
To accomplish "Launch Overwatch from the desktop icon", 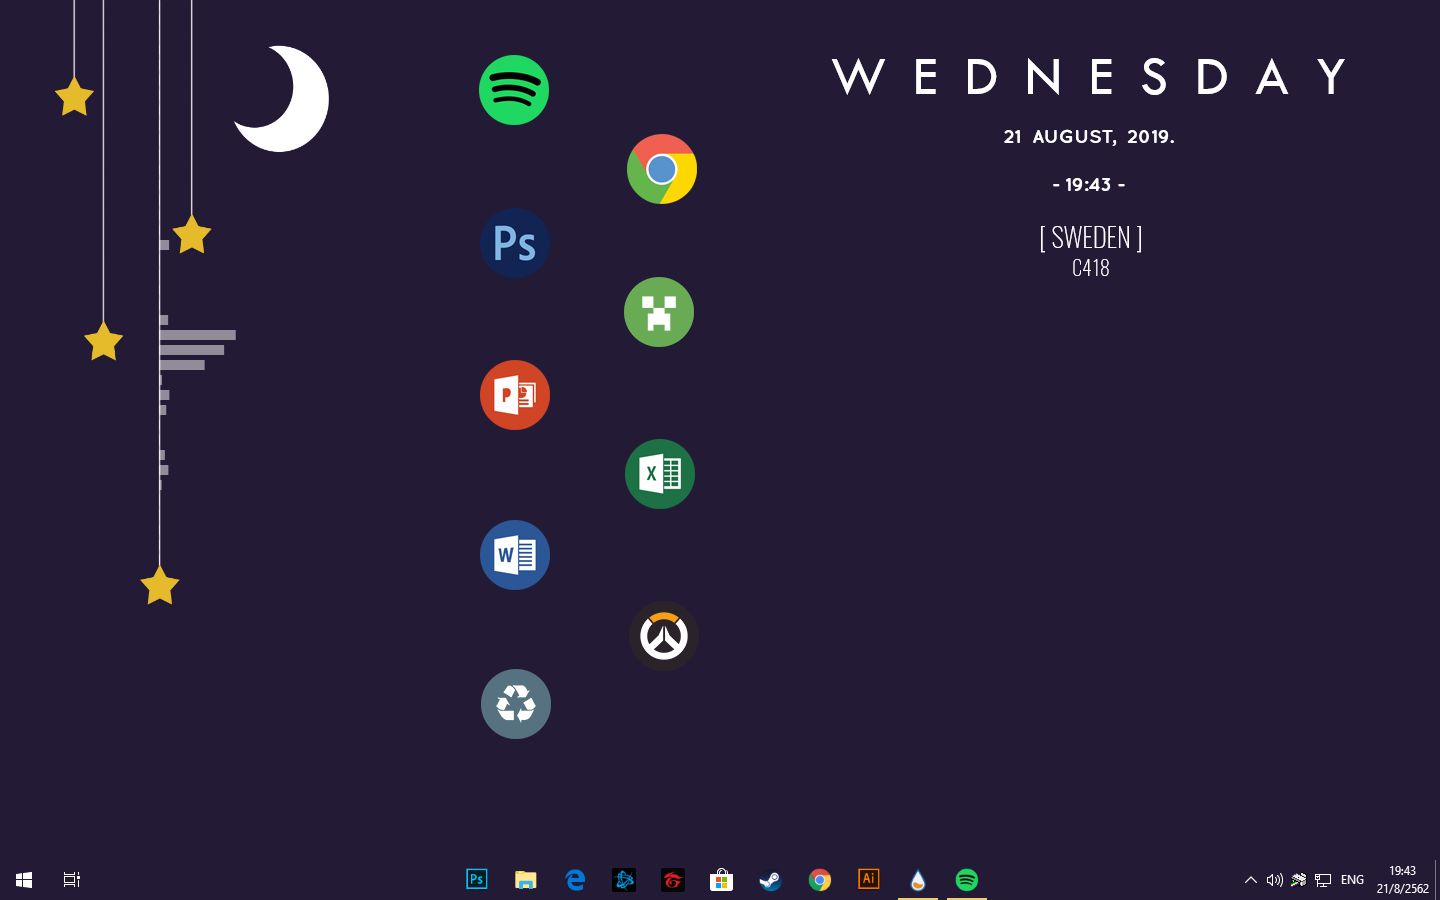I will [664, 636].
